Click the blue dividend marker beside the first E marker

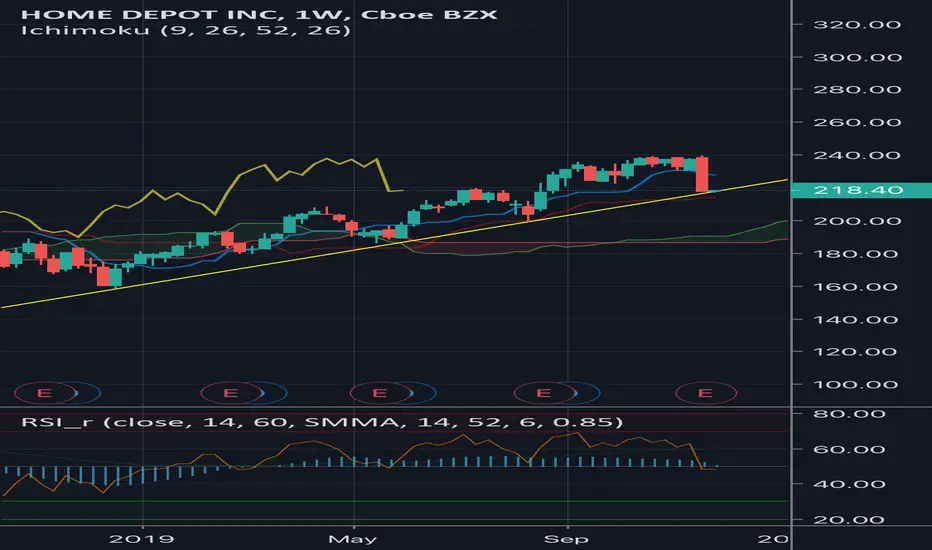[89, 393]
